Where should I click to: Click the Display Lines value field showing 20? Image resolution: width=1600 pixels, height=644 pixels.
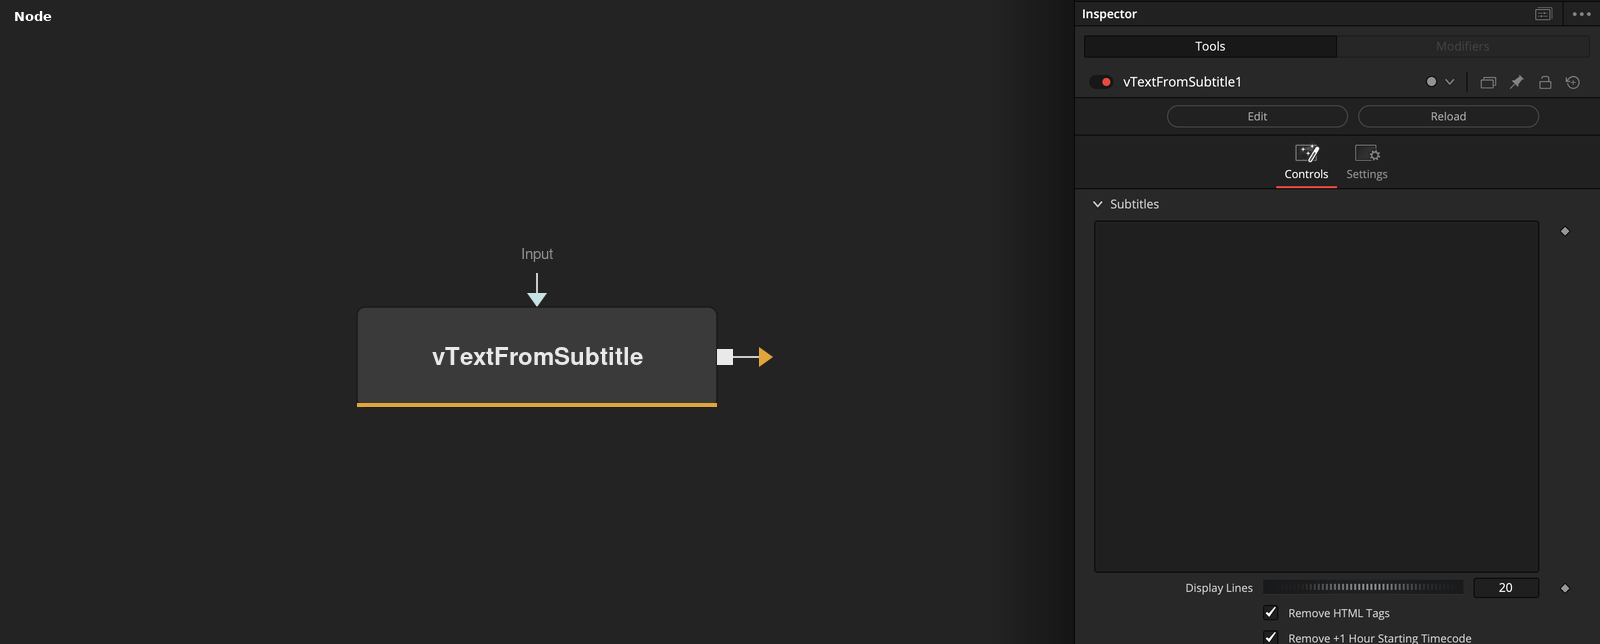tap(1506, 588)
